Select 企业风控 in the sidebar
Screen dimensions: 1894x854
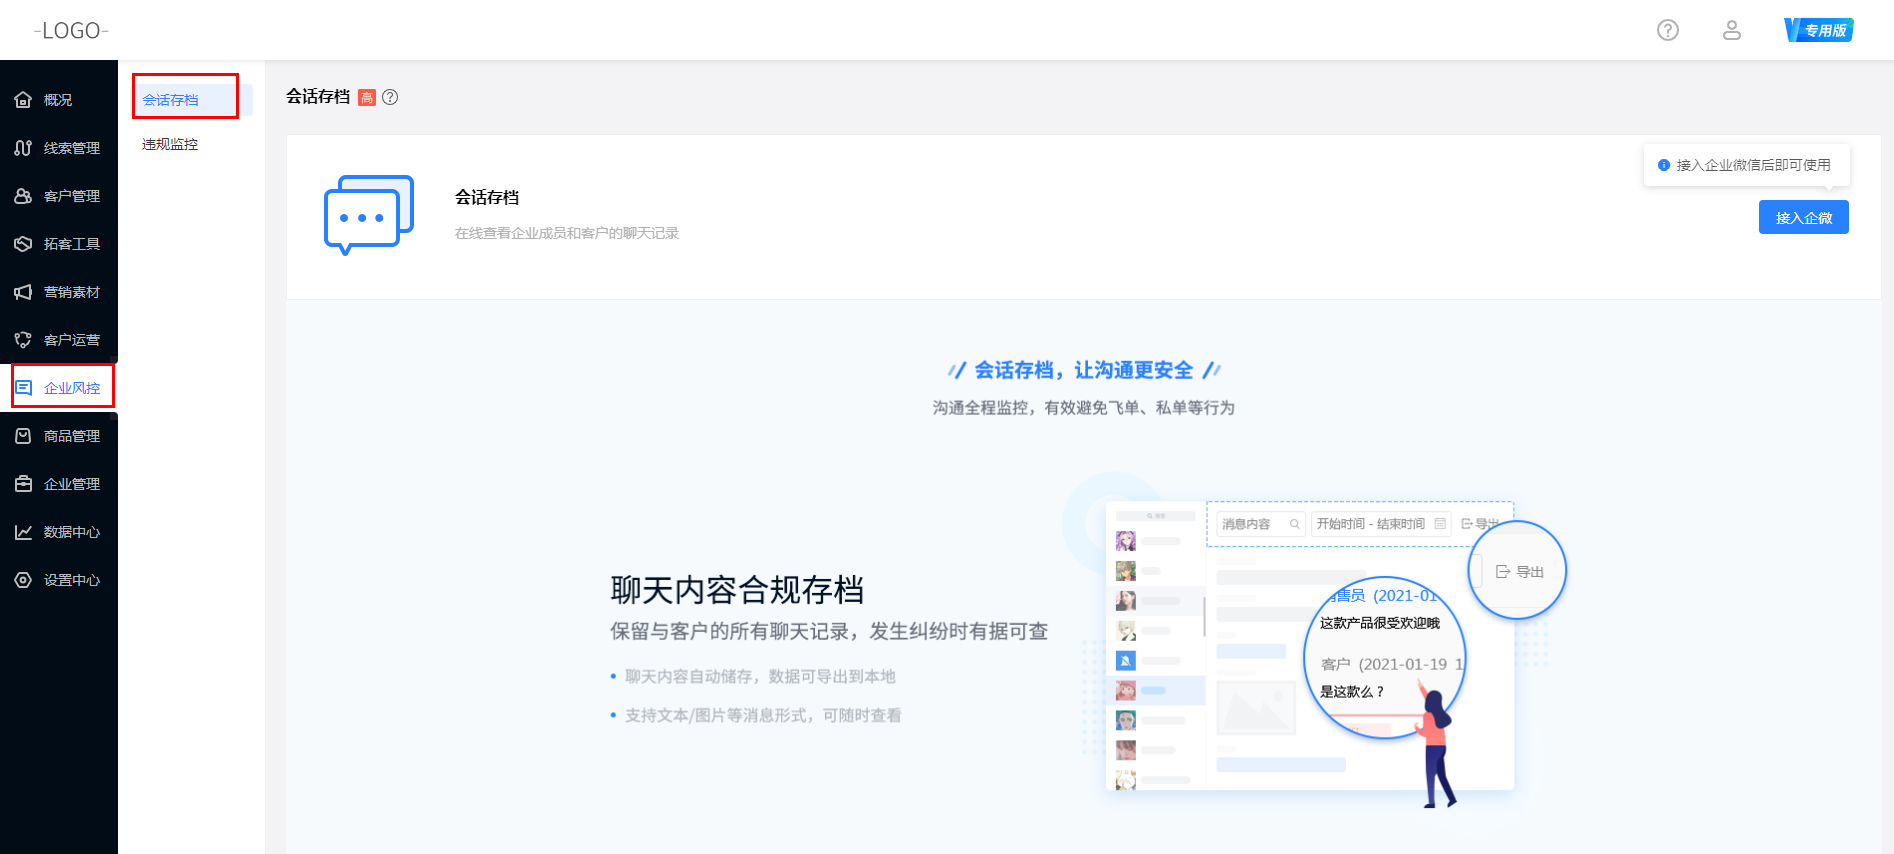click(x=71, y=388)
